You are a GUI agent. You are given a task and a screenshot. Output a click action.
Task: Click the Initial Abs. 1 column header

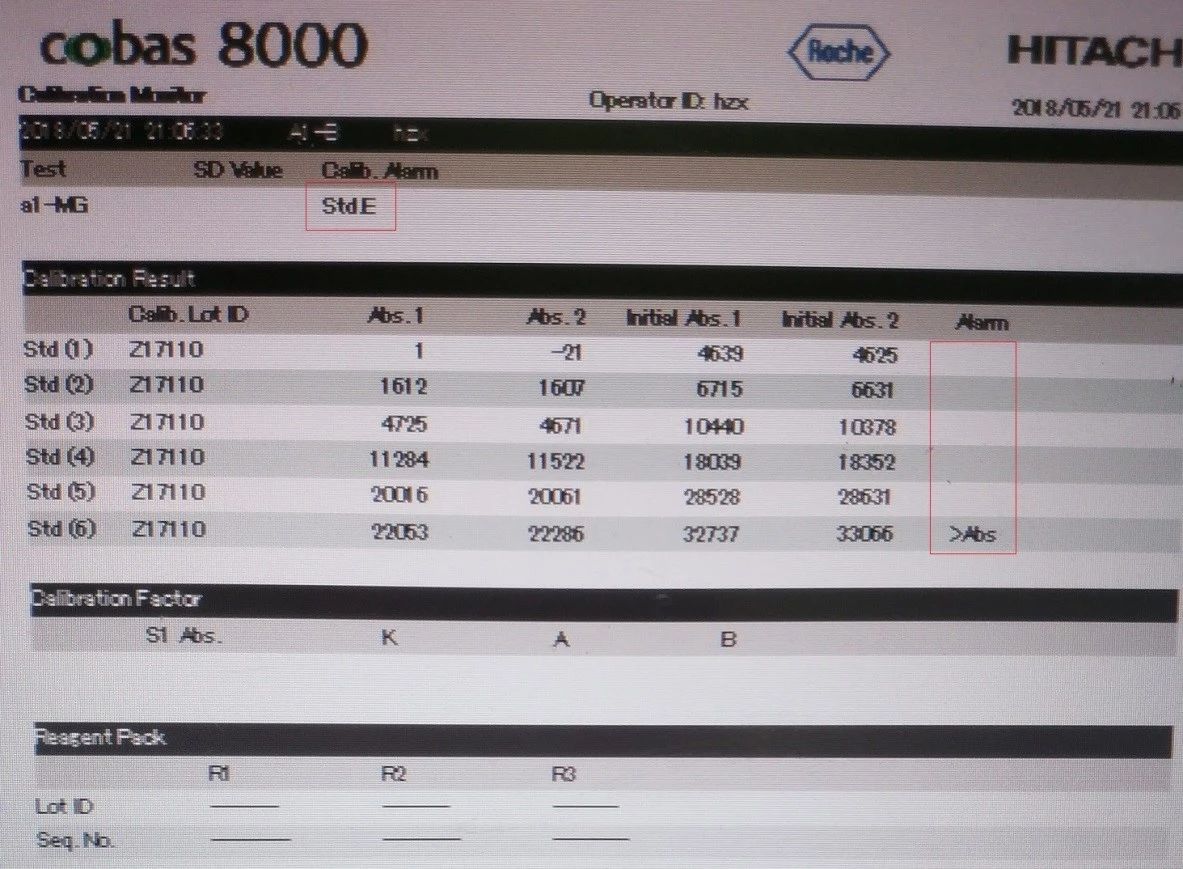(684, 318)
